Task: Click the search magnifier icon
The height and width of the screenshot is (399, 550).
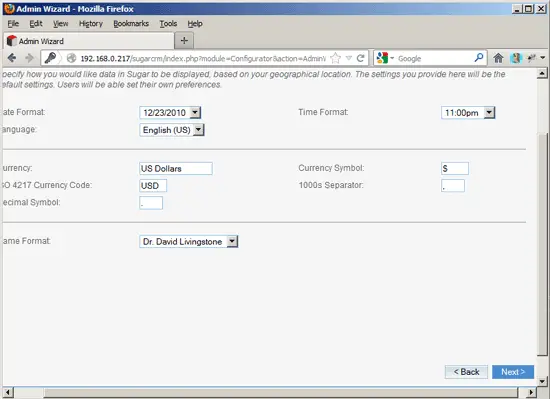Action: [x=479, y=58]
